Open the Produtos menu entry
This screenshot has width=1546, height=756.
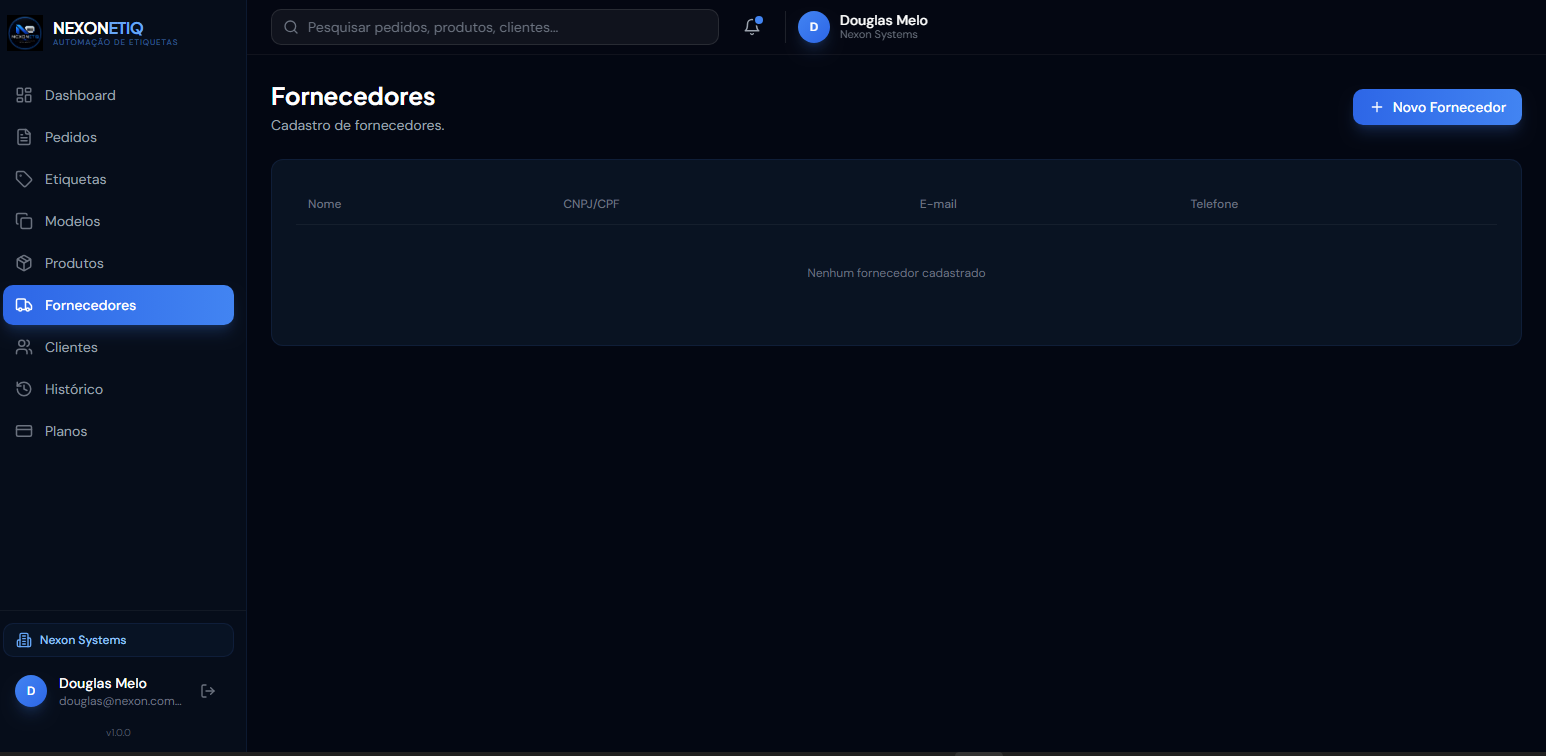(118, 263)
